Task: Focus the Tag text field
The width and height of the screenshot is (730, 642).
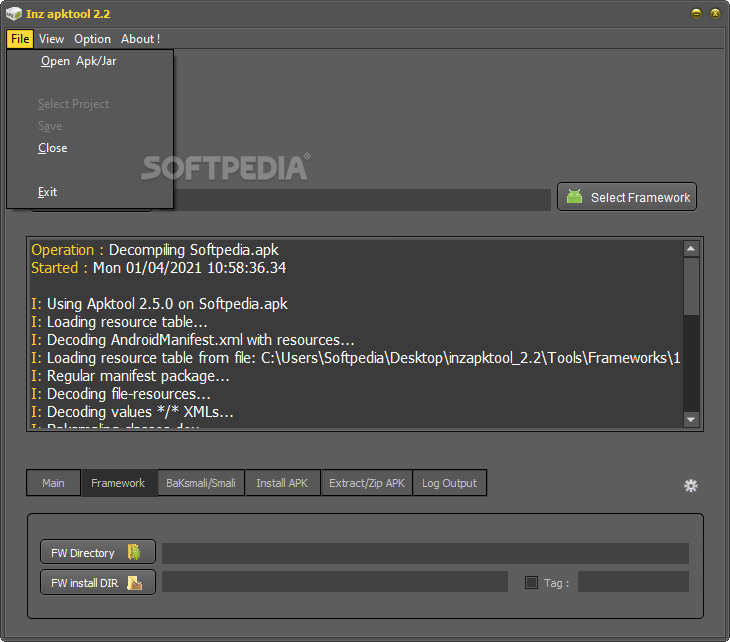Action: point(633,582)
